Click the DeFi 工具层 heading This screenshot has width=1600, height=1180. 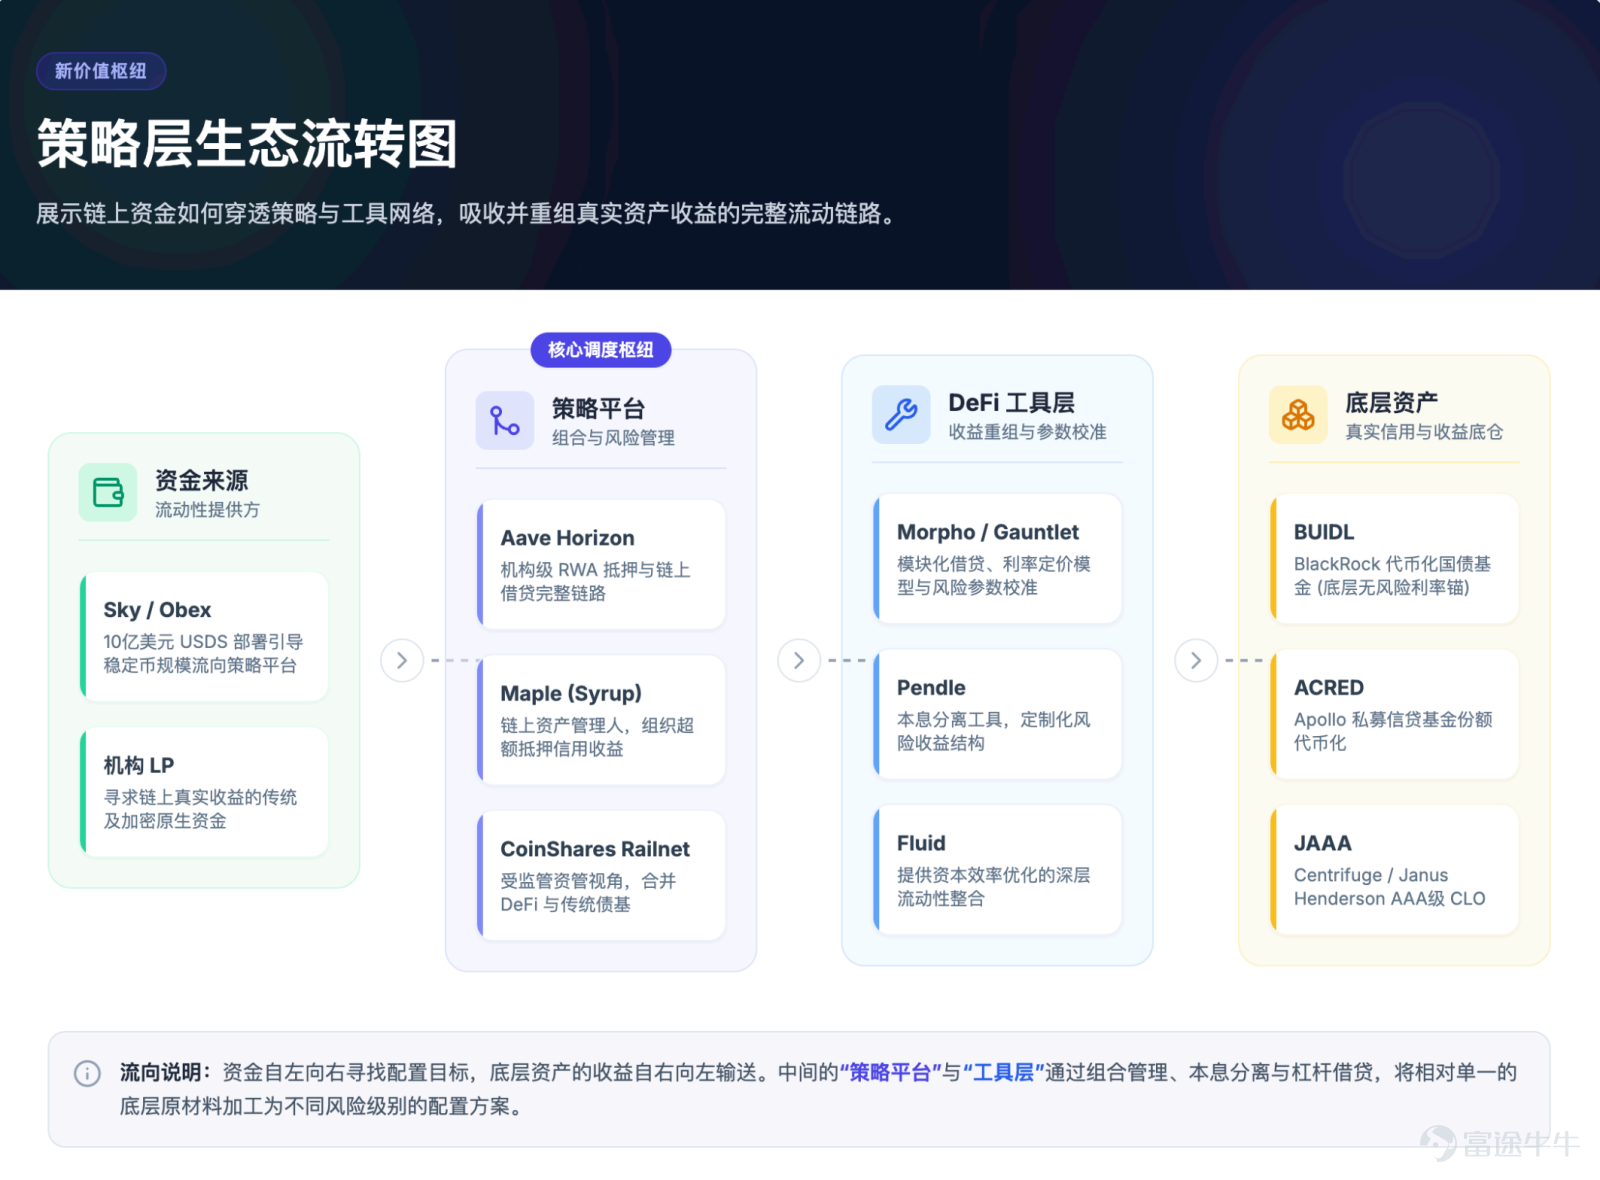(1011, 402)
